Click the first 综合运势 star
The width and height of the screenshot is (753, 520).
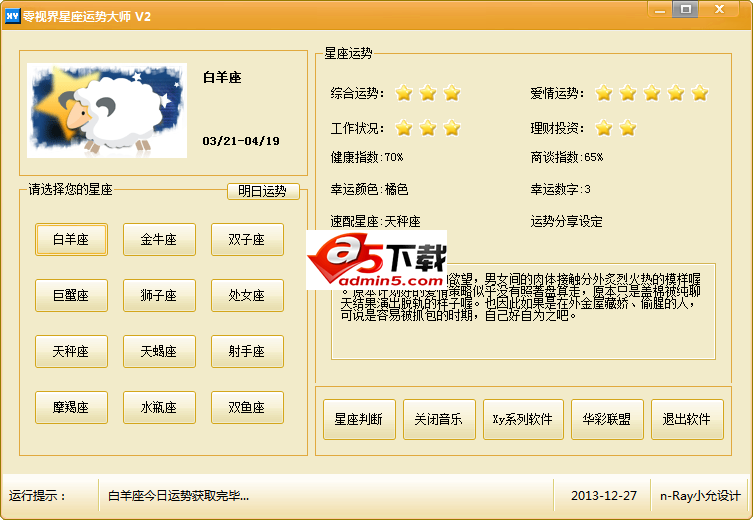click(404, 93)
